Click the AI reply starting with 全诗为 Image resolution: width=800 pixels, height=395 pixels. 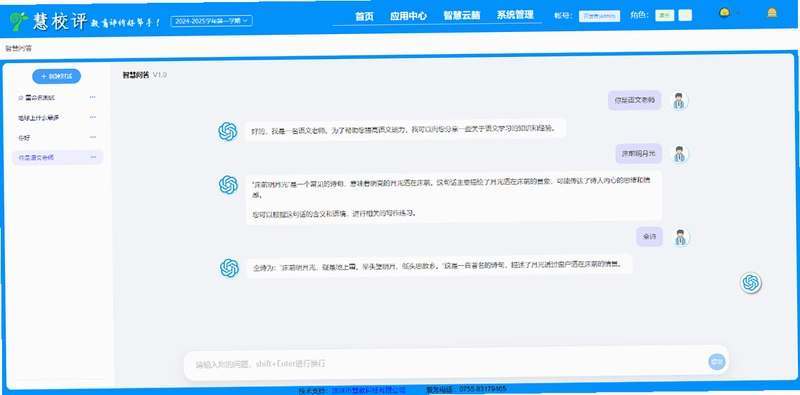(439, 266)
